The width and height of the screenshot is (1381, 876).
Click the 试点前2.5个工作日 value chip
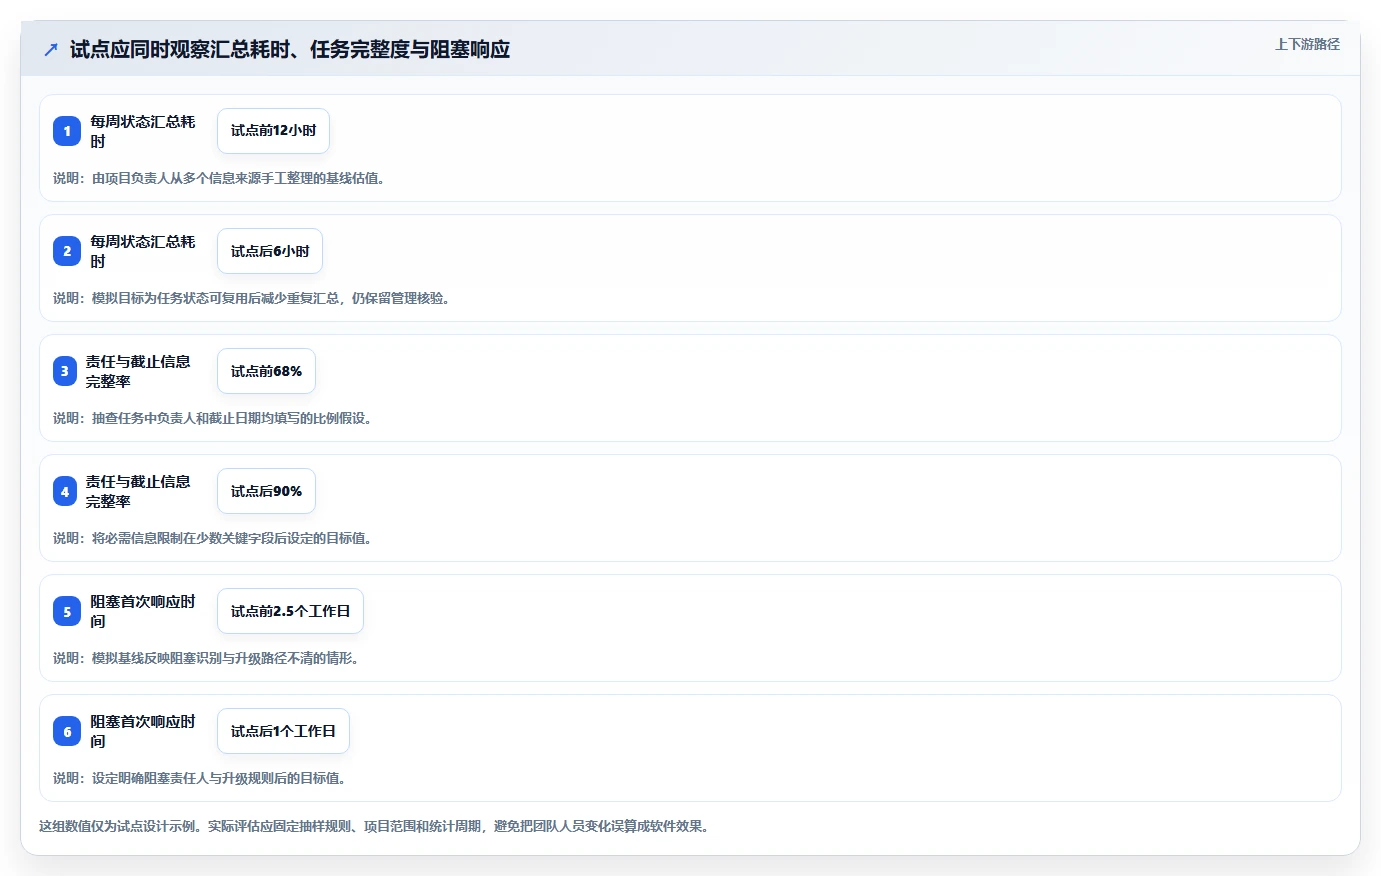(290, 611)
